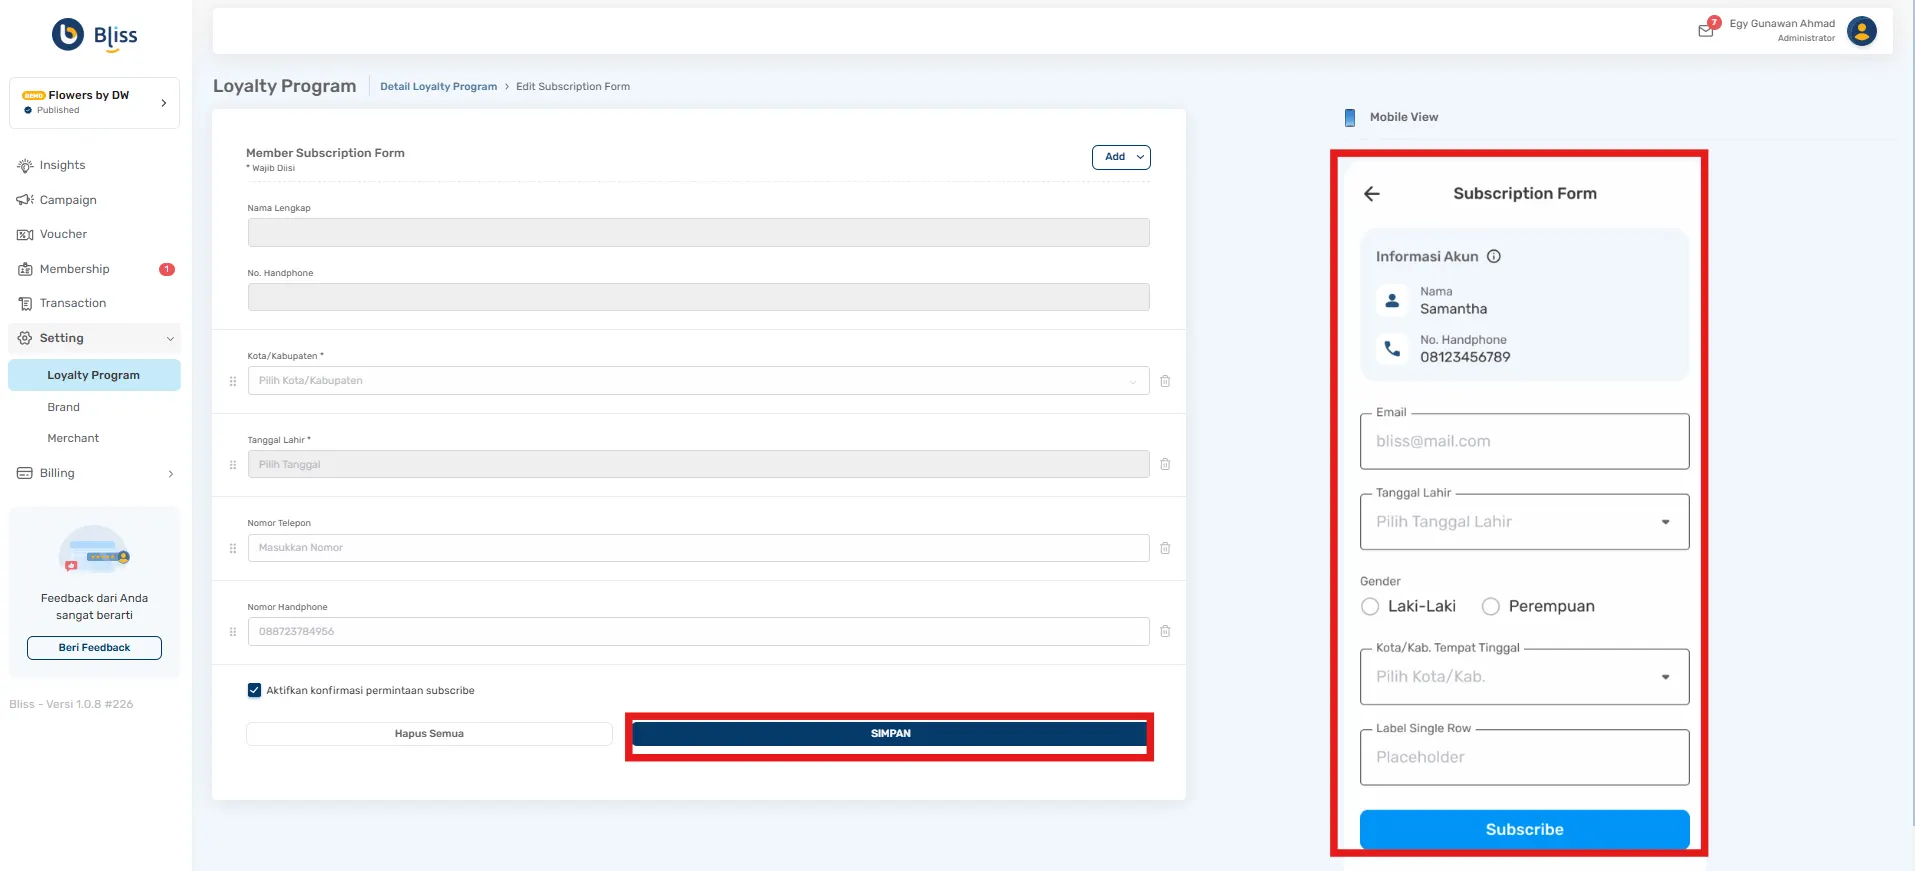The height and width of the screenshot is (871, 1915).
Task: Click the Informasi Akun info icon
Action: 1494,257
